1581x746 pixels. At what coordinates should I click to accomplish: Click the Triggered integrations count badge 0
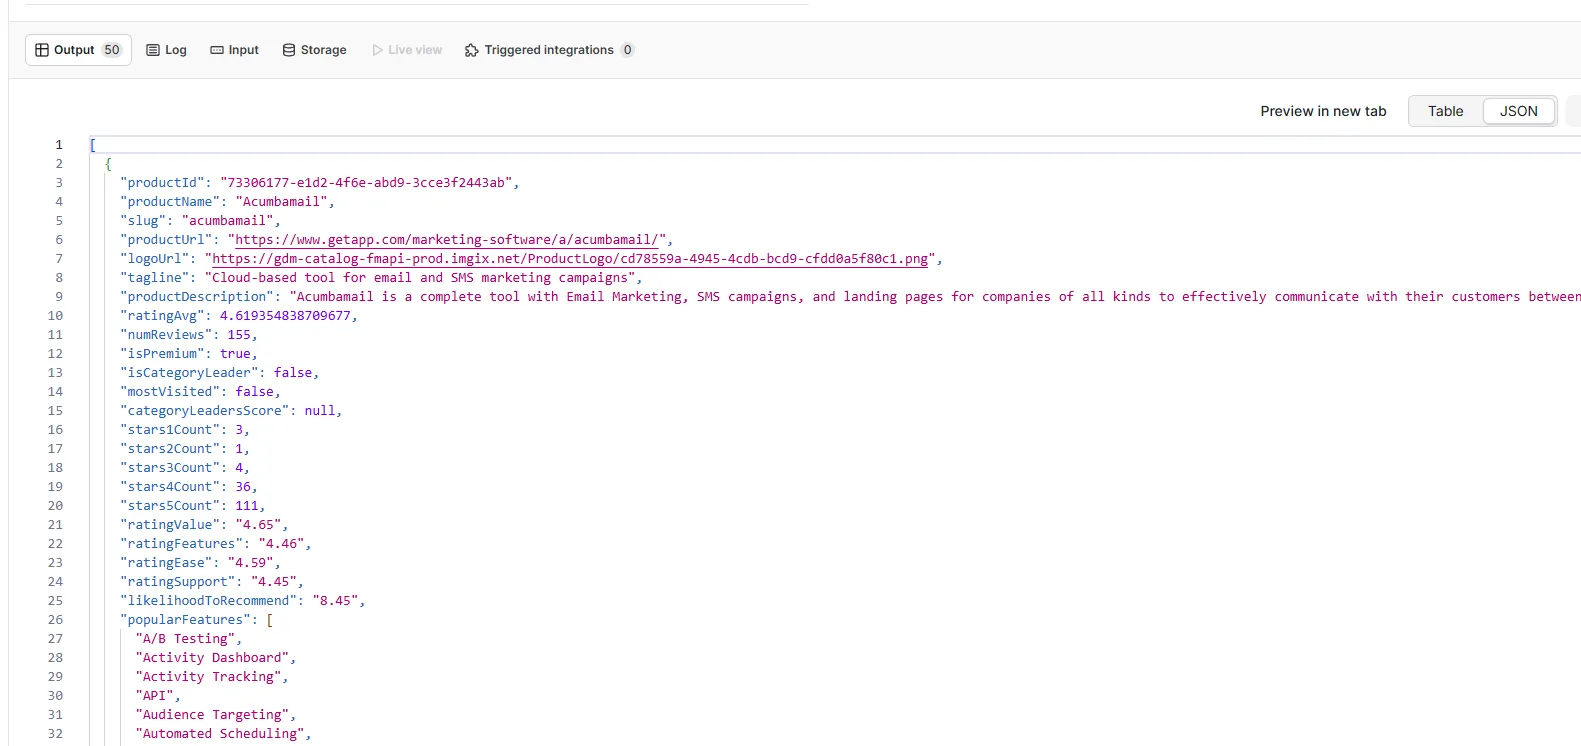(627, 50)
